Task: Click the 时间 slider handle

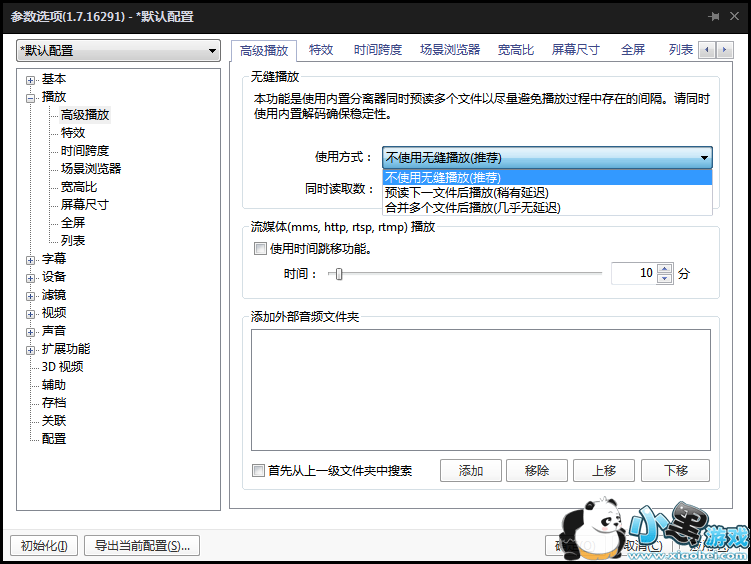Action: (339, 274)
